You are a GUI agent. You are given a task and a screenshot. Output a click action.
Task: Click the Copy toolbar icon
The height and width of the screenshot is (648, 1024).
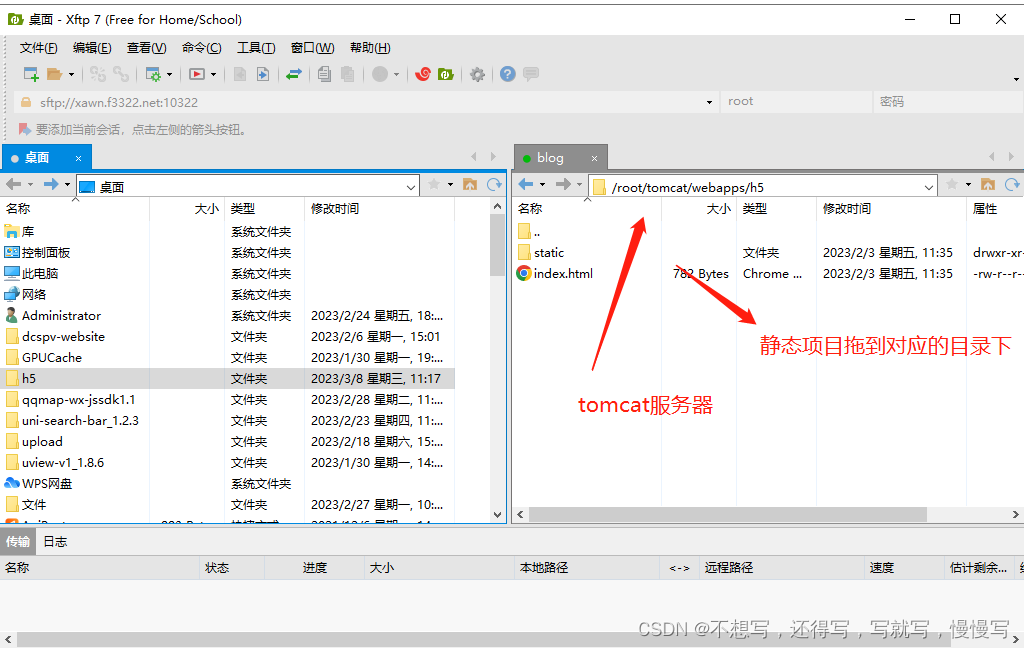coord(324,74)
